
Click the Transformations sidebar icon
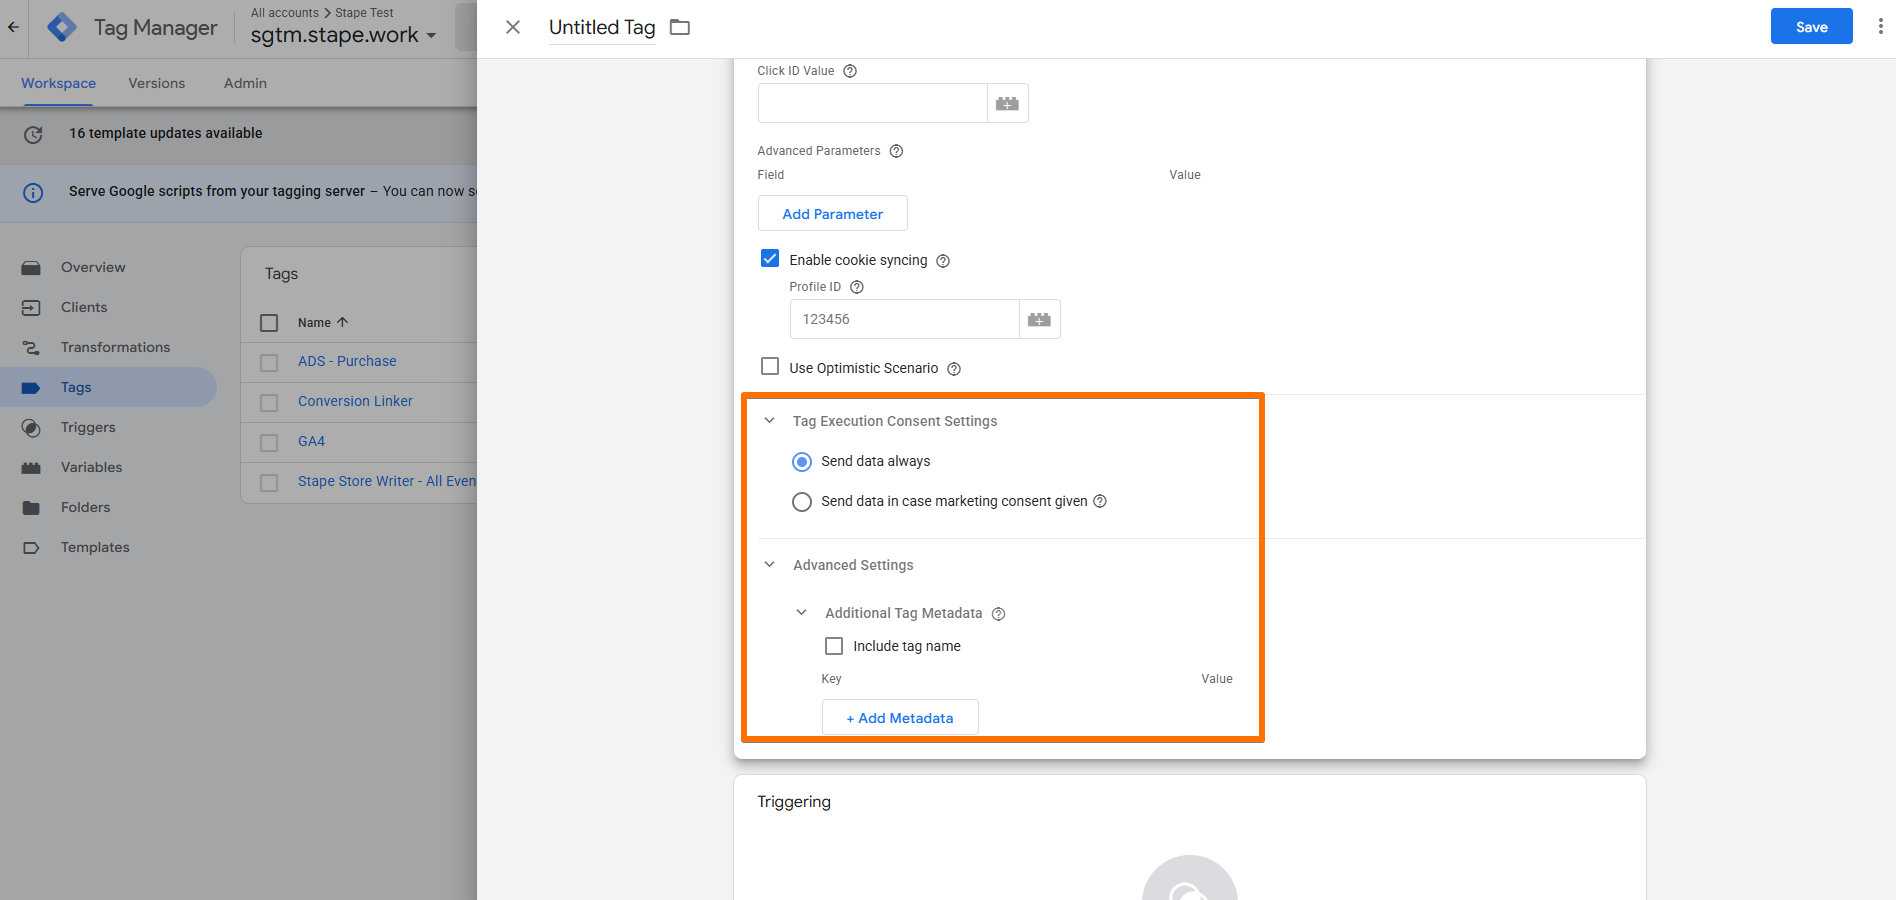coord(31,348)
